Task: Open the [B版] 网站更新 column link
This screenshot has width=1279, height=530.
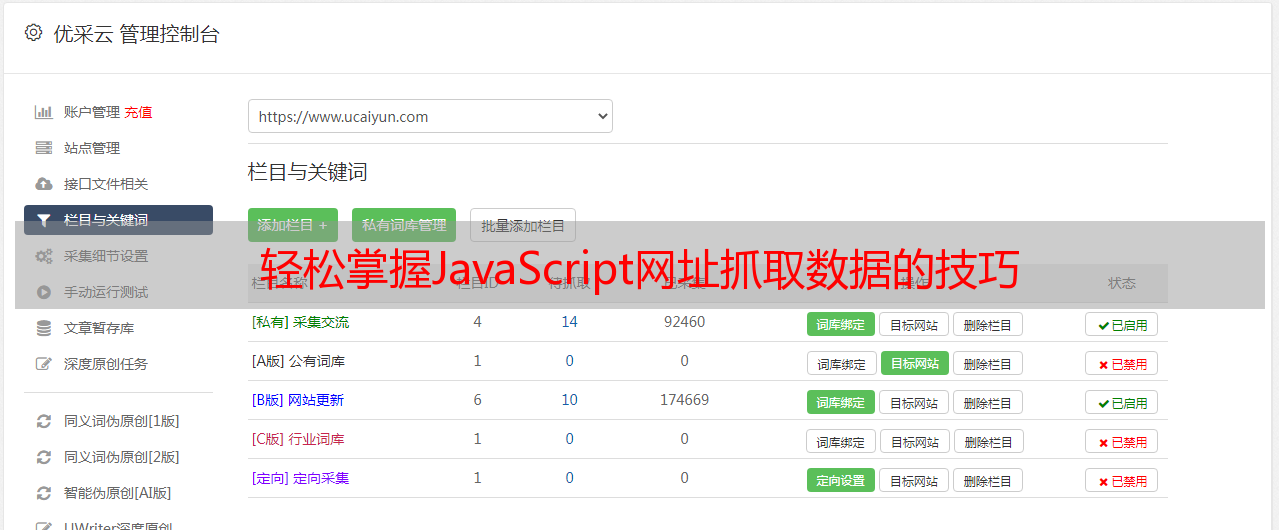Action: coord(298,400)
